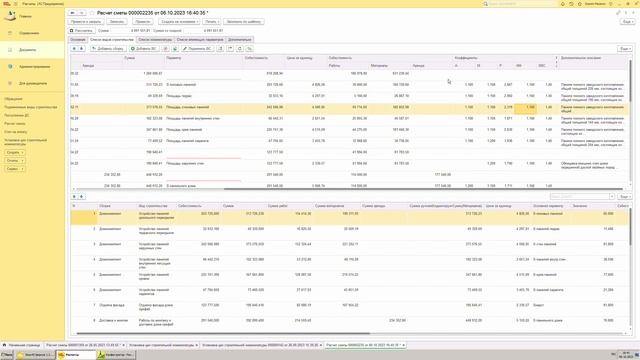Add document to favorites with star icon
The image size is (640, 360).
(92, 13)
